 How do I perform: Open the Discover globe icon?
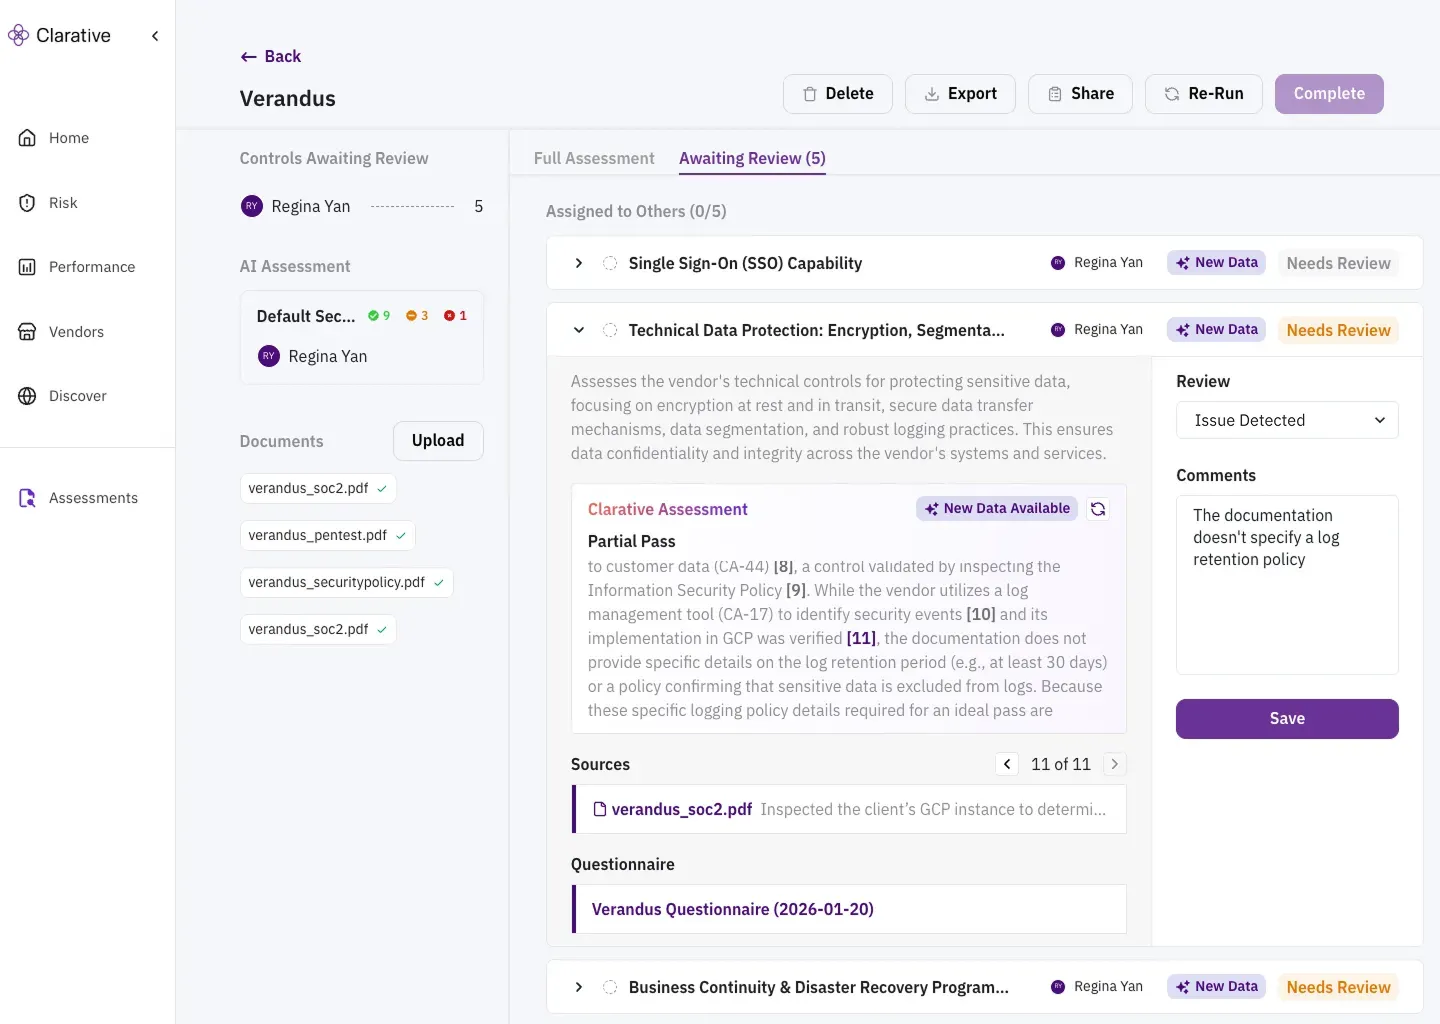pos(27,396)
